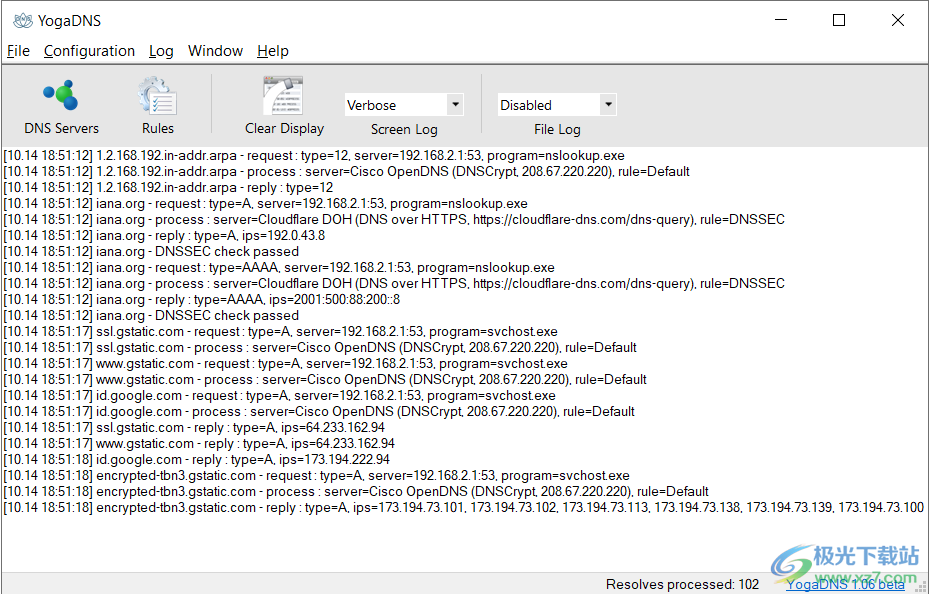Expand the Screen Log dropdown arrow
Viewport: 930px width, 594px height.
tap(455, 105)
